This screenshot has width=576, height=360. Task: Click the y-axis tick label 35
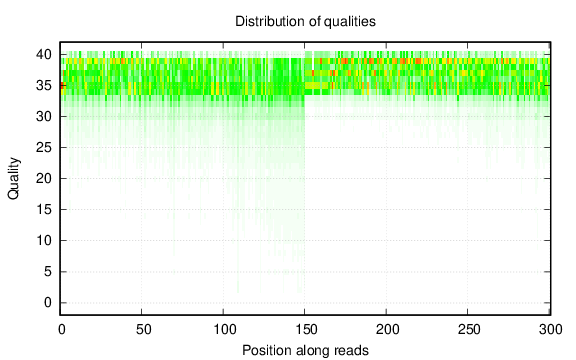click(x=44, y=86)
